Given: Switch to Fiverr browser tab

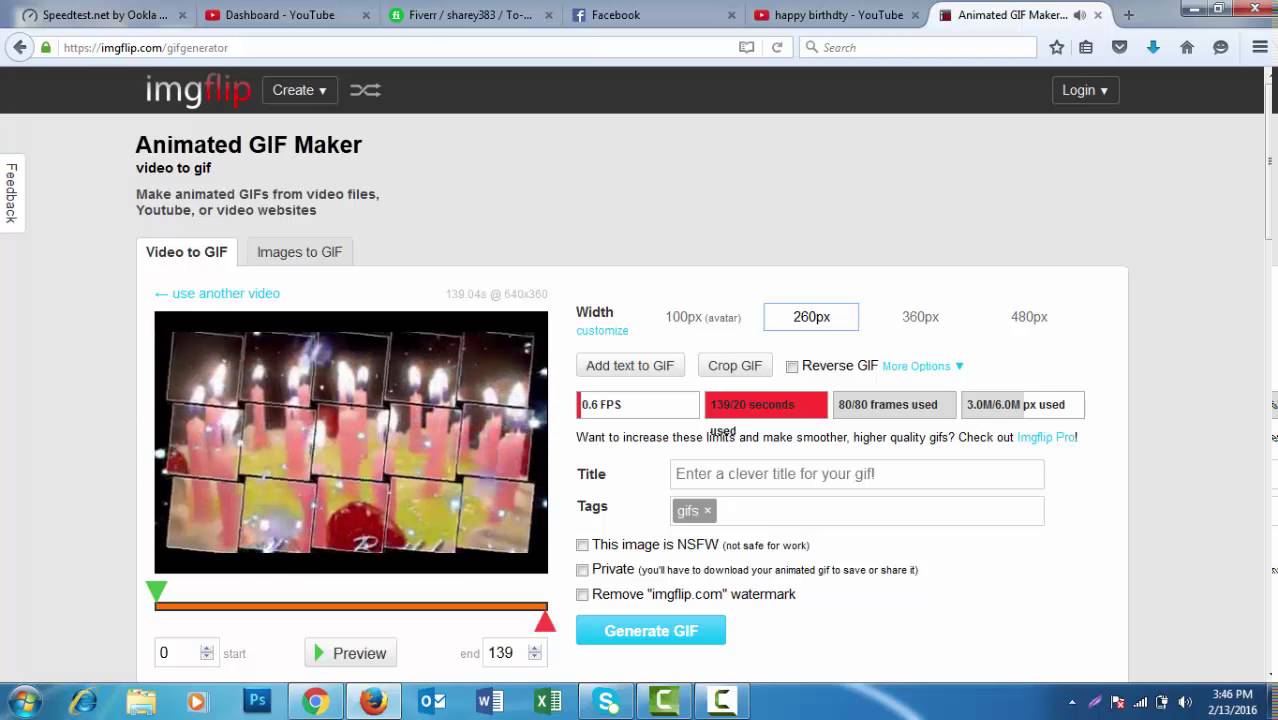Looking at the screenshot, I should coord(470,15).
